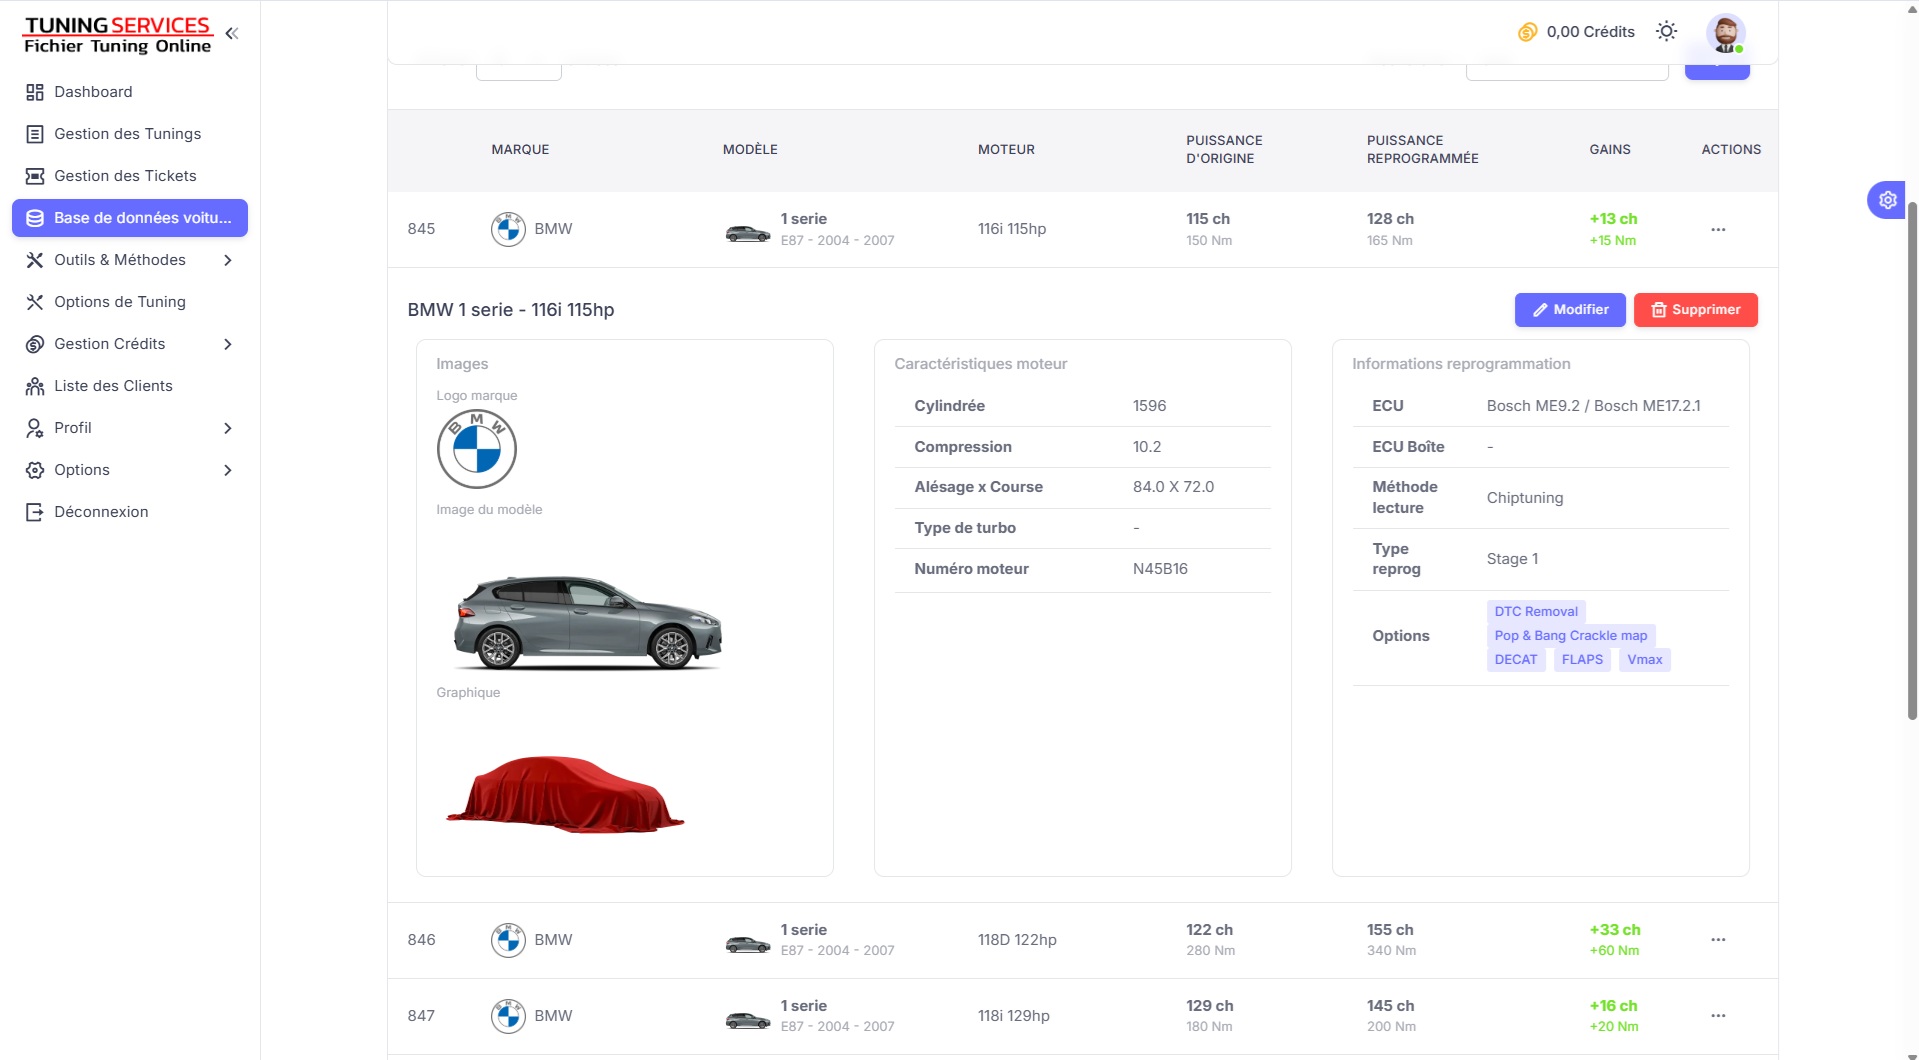Open actions menu for row 845
Image resolution: width=1919 pixels, height=1060 pixels.
[1718, 229]
